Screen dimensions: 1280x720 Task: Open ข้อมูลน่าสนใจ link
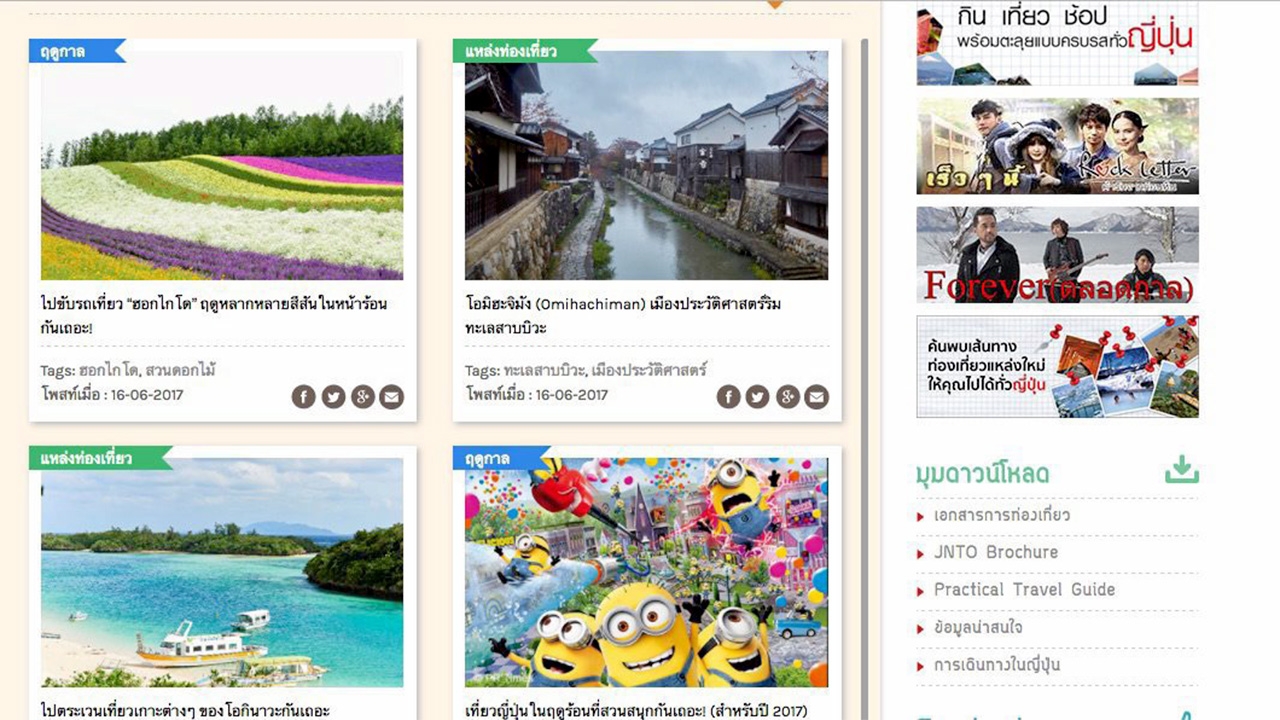[977, 627]
